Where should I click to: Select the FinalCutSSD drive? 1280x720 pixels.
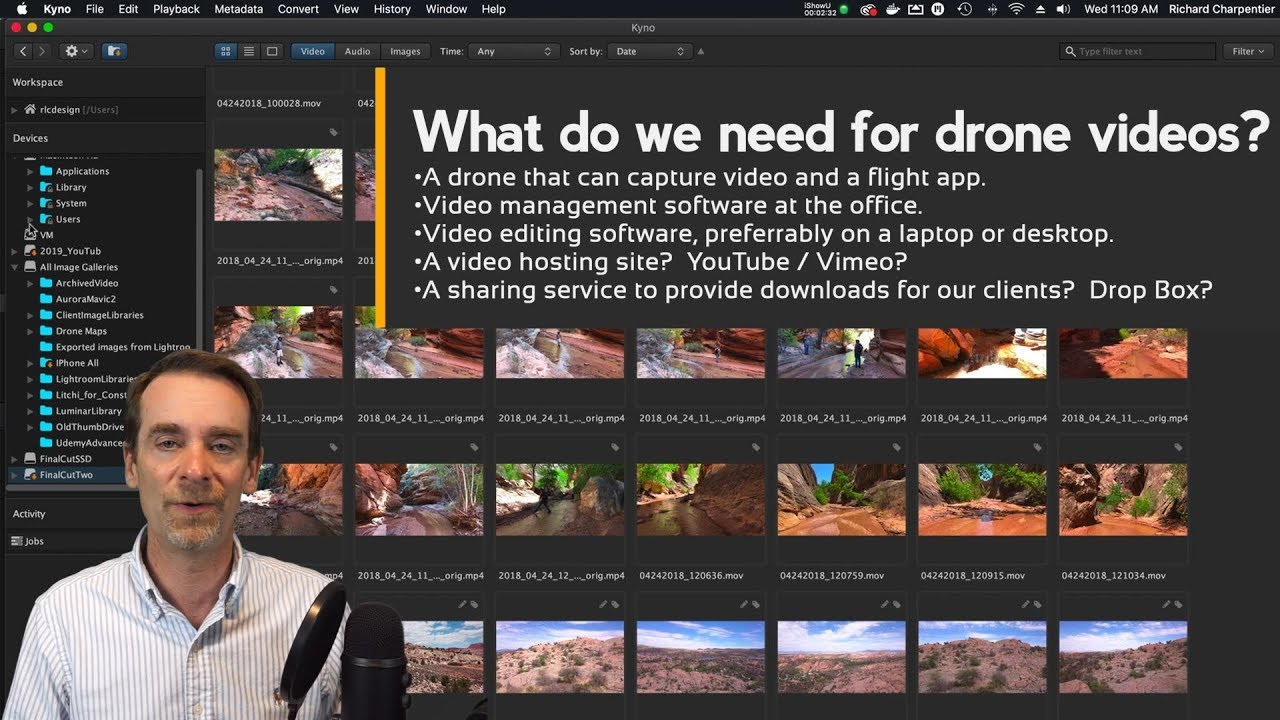pos(66,459)
